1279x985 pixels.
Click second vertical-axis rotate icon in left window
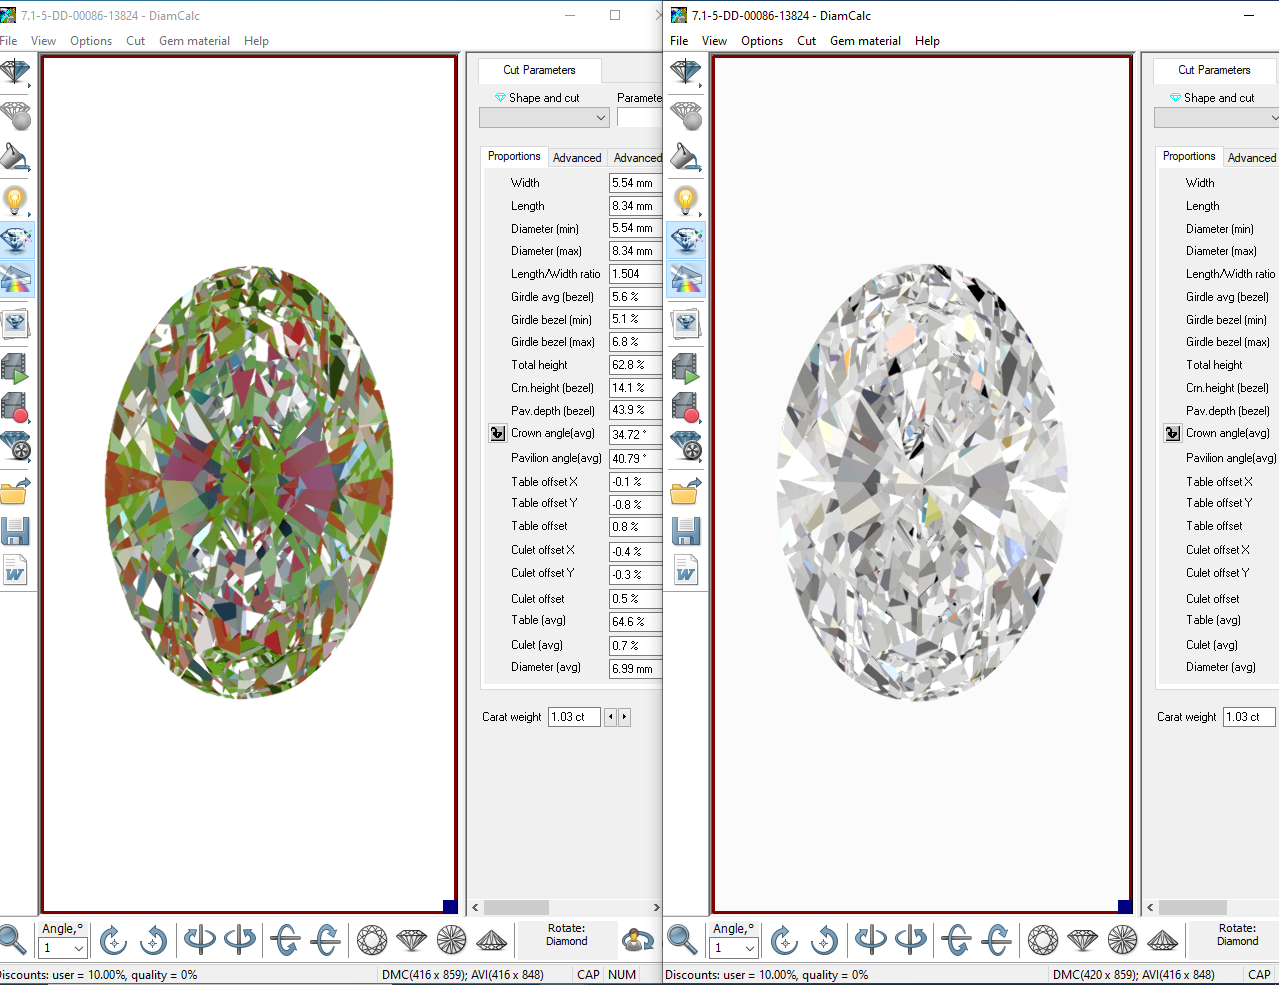(240, 940)
